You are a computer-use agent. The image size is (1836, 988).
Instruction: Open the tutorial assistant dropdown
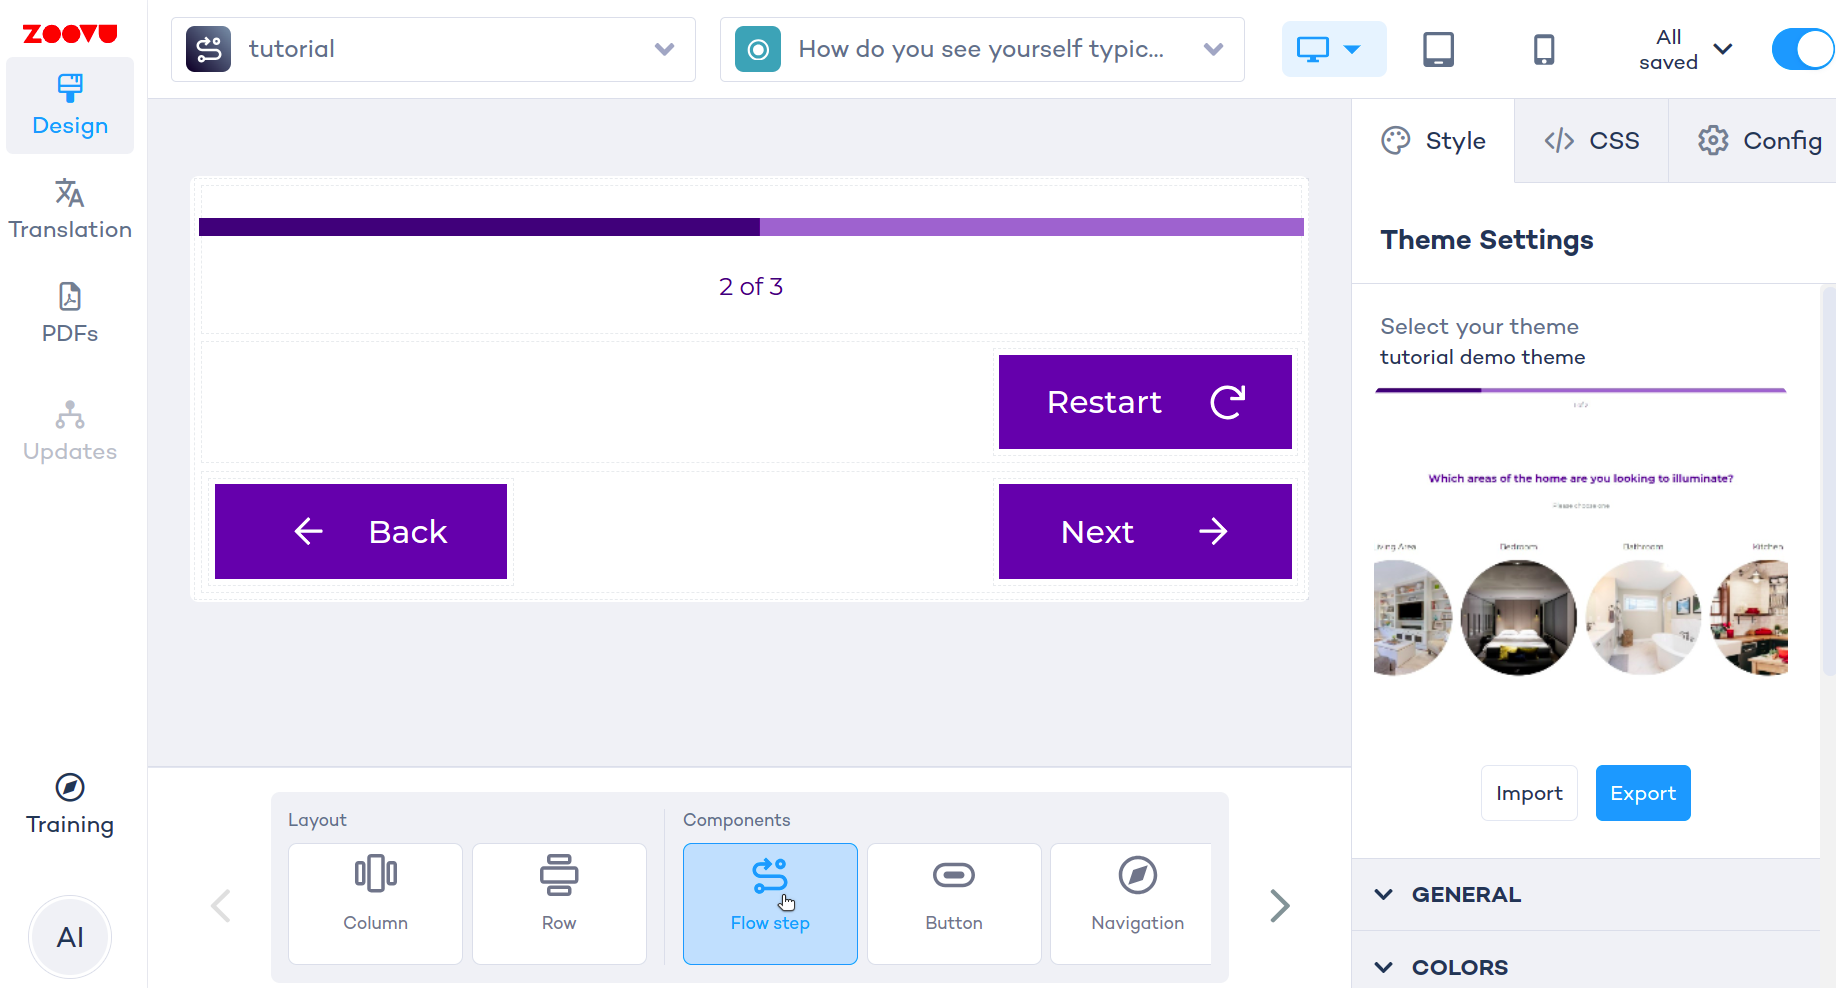click(x=433, y=49)
